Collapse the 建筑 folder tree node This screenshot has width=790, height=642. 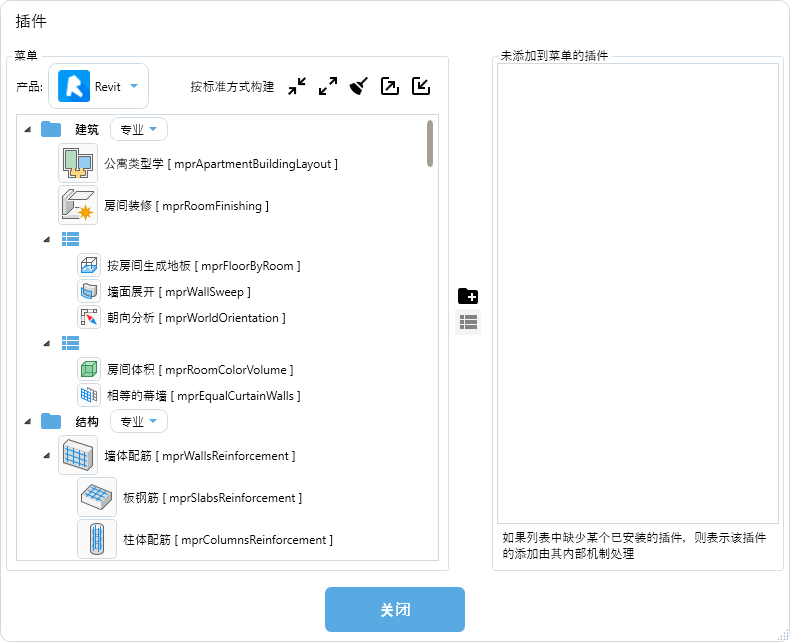27,129
